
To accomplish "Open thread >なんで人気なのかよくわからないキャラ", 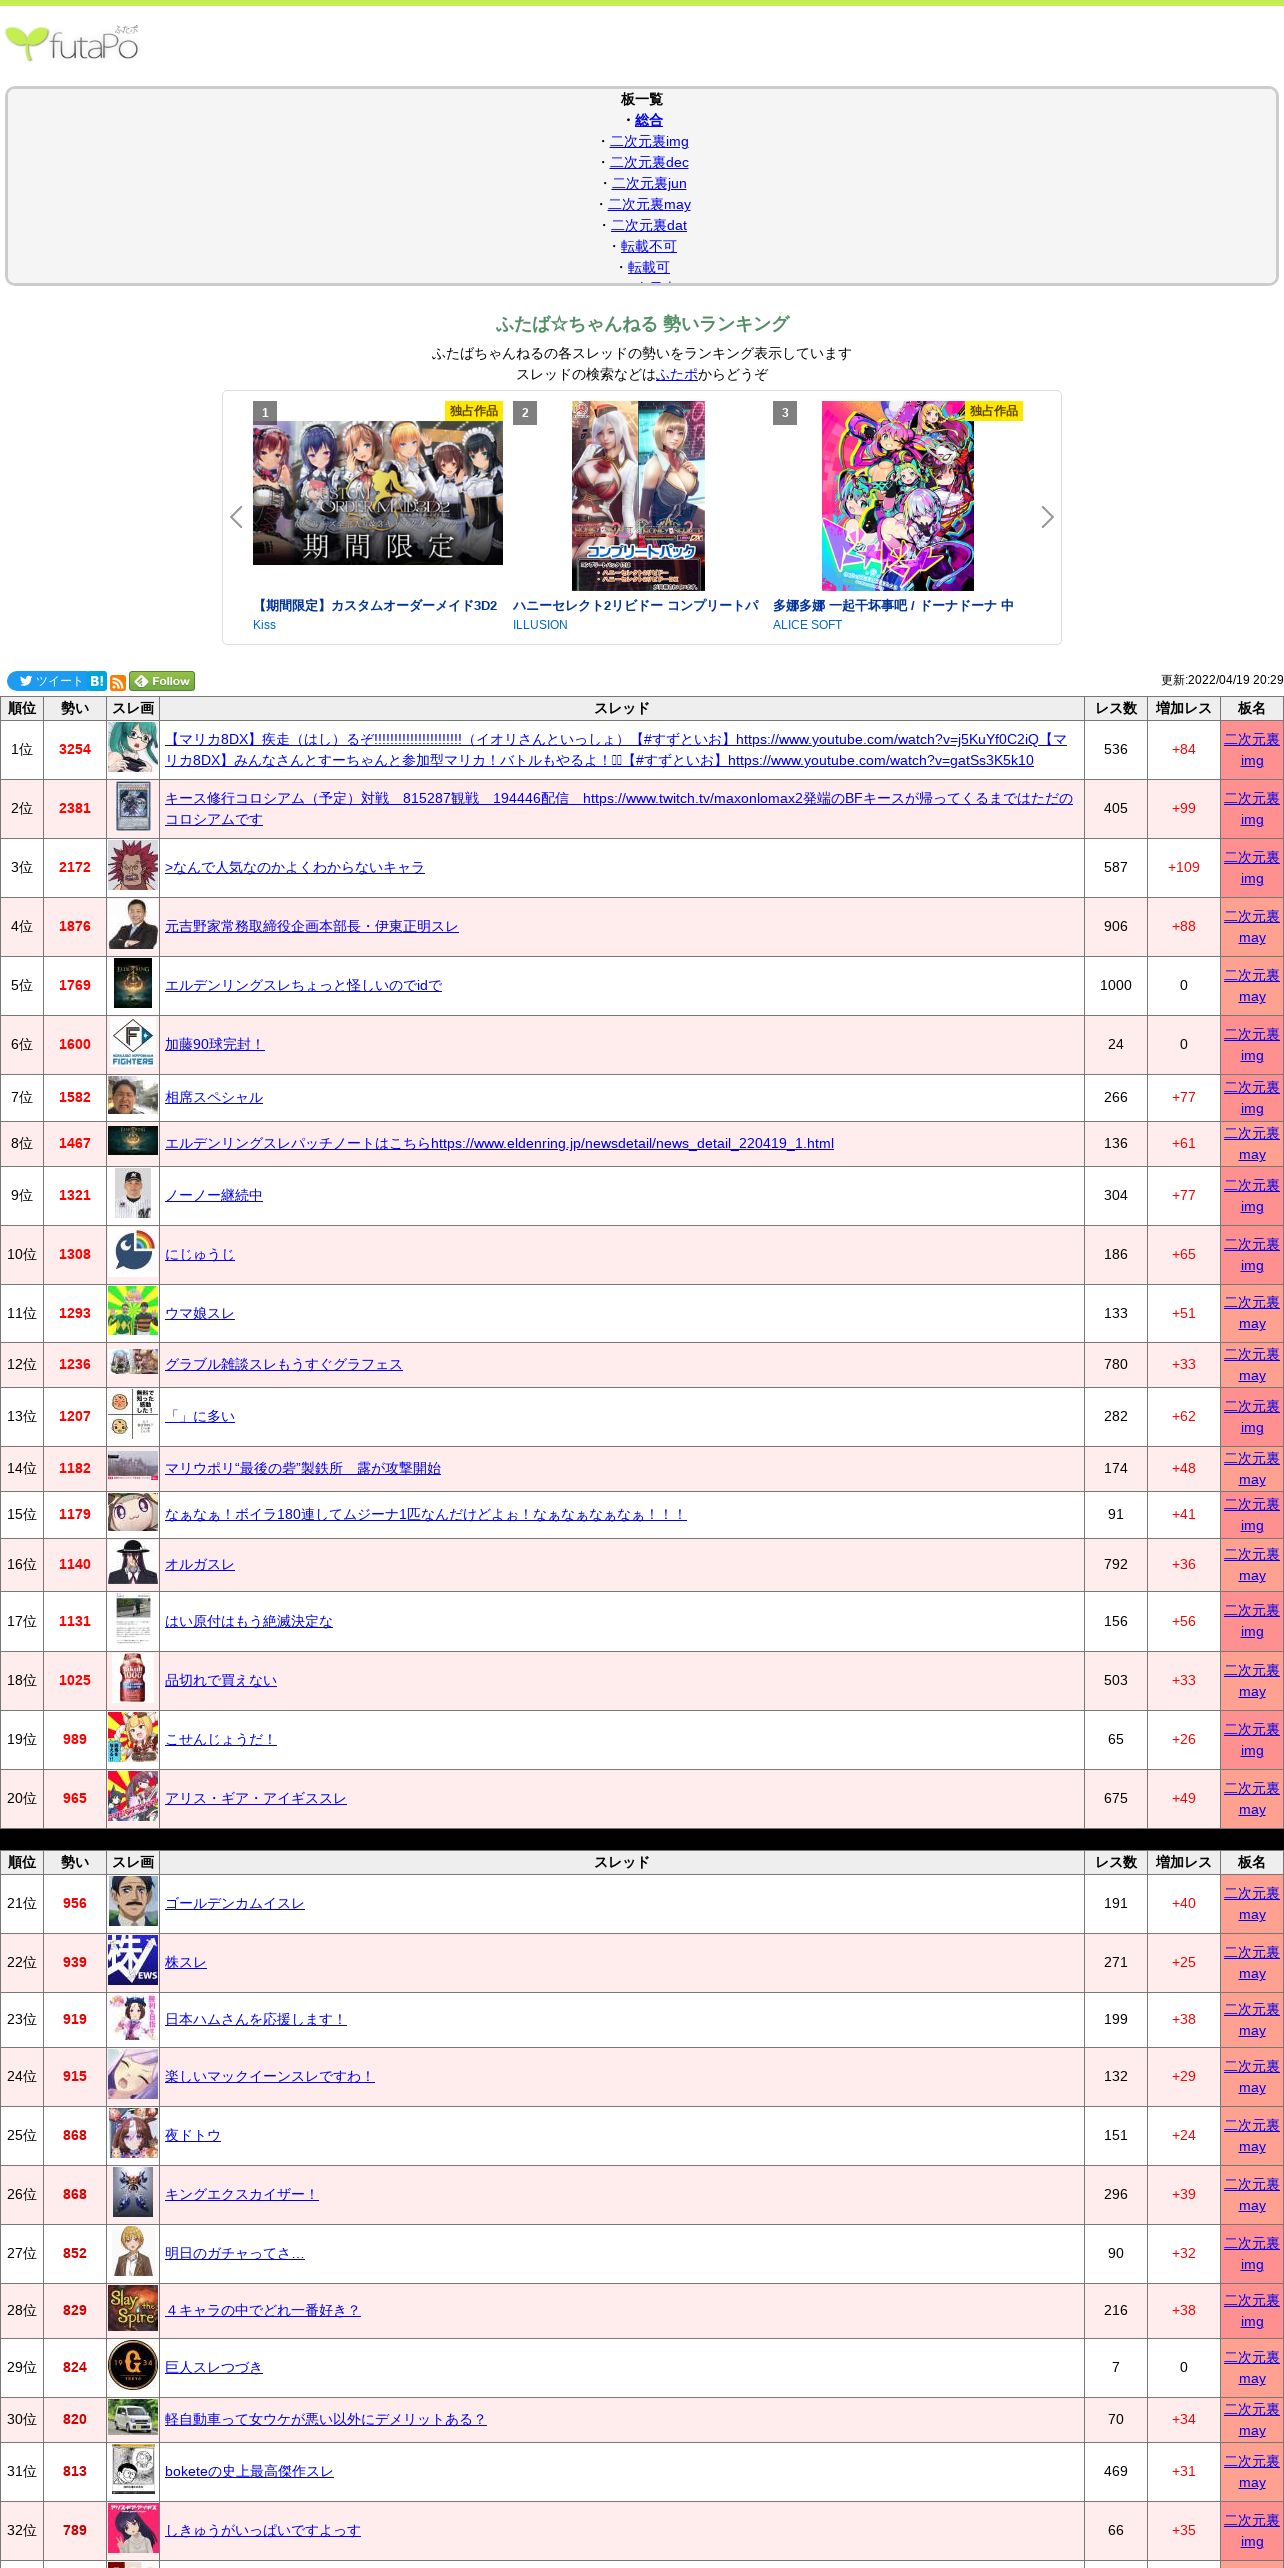I will [294, 867].
